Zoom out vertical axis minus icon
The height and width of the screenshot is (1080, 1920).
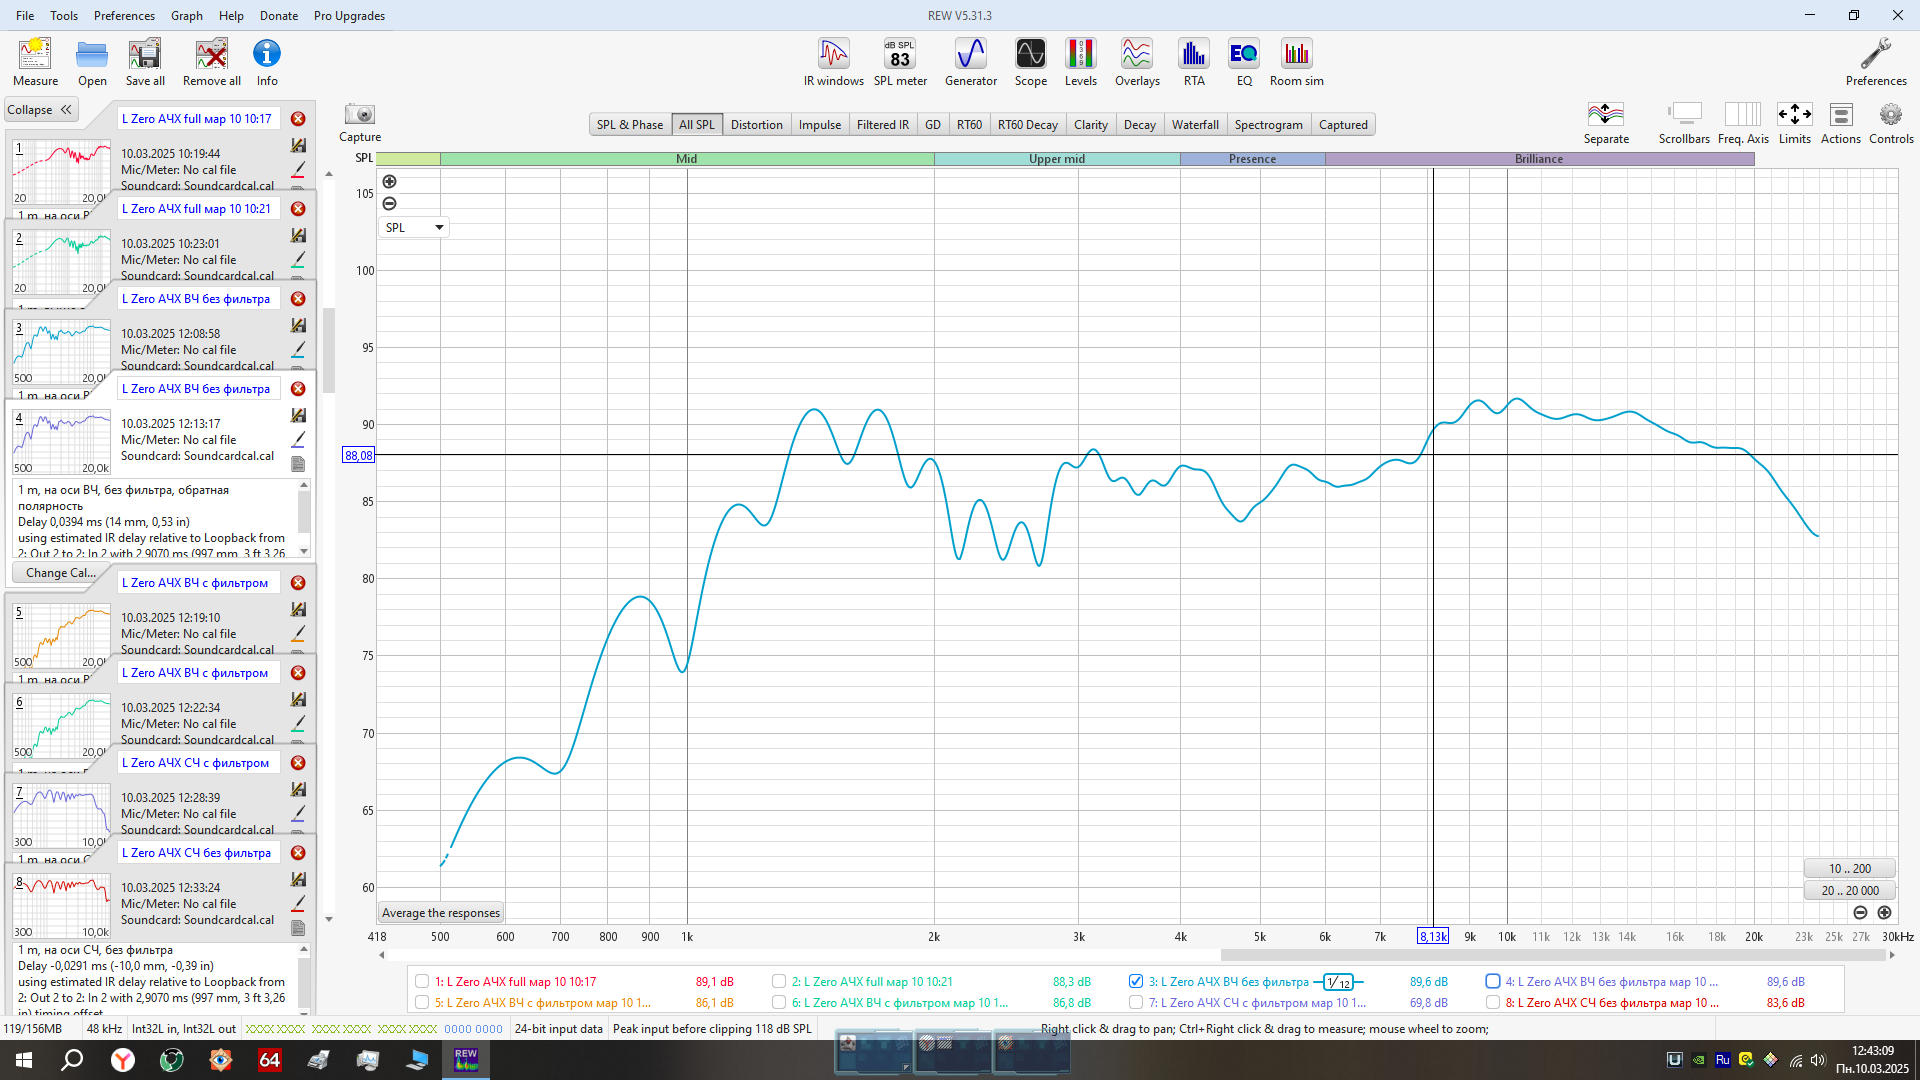pyautogui.click(x=390, y=203)
